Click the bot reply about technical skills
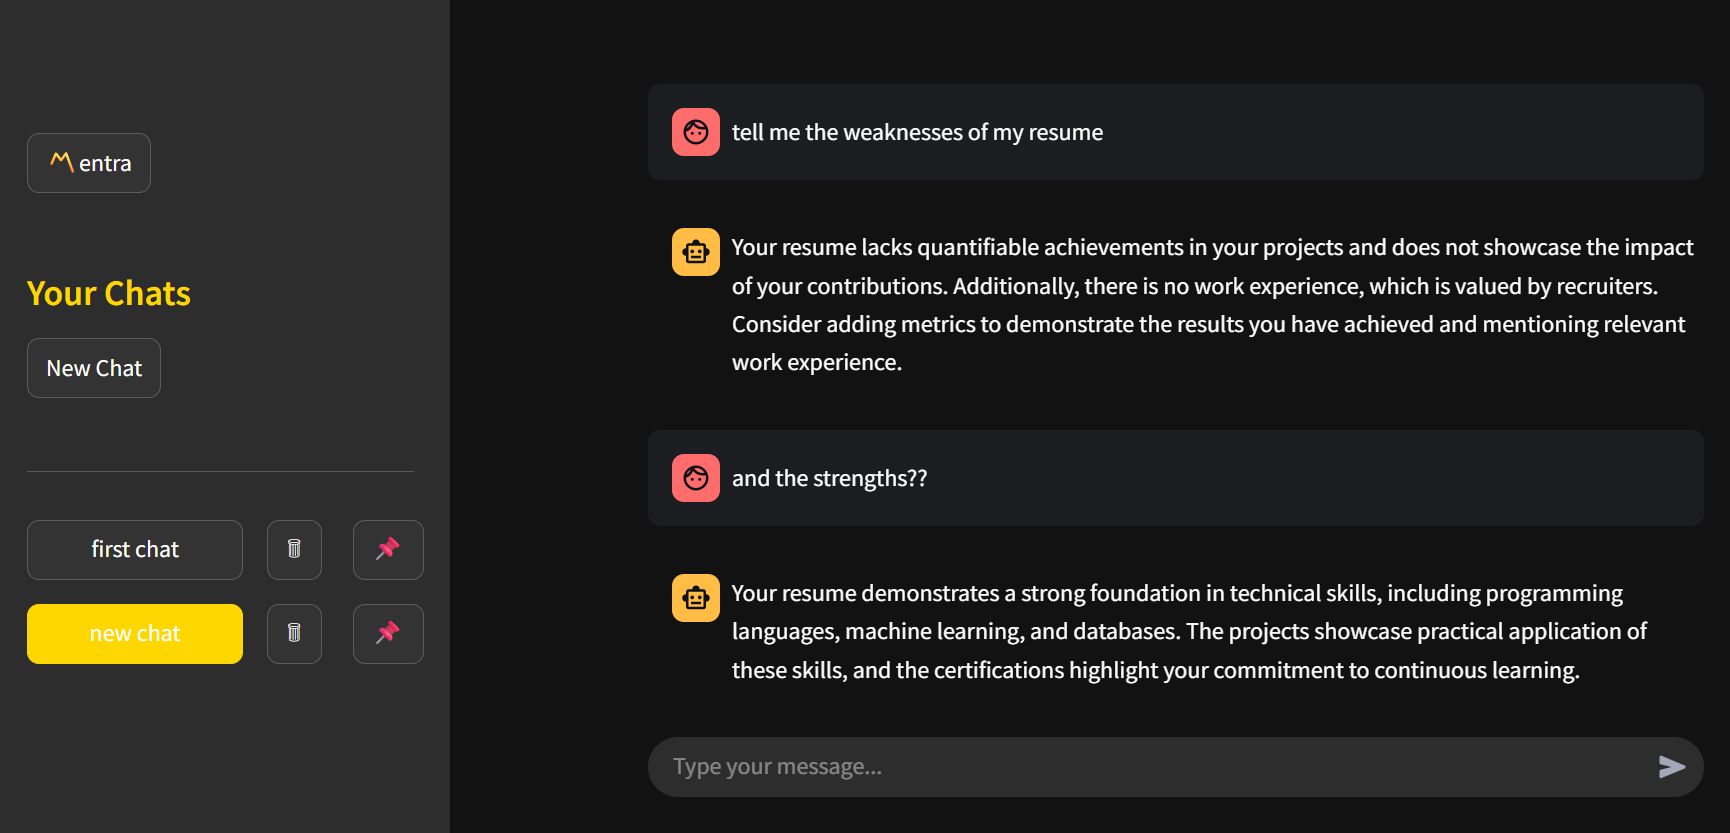1730x833 pixels. (x=1190, y=632)
